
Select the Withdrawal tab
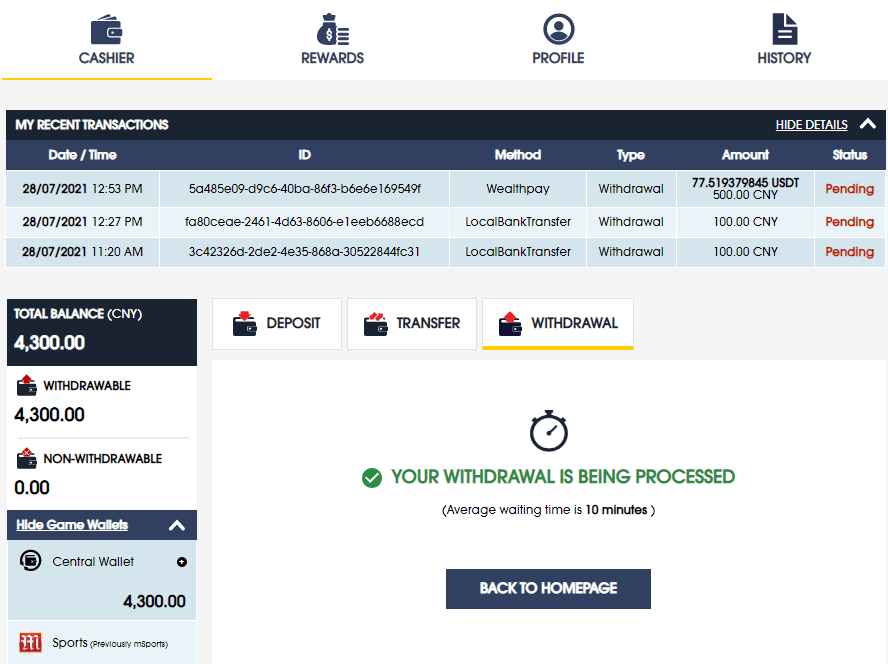pos(558,324)
